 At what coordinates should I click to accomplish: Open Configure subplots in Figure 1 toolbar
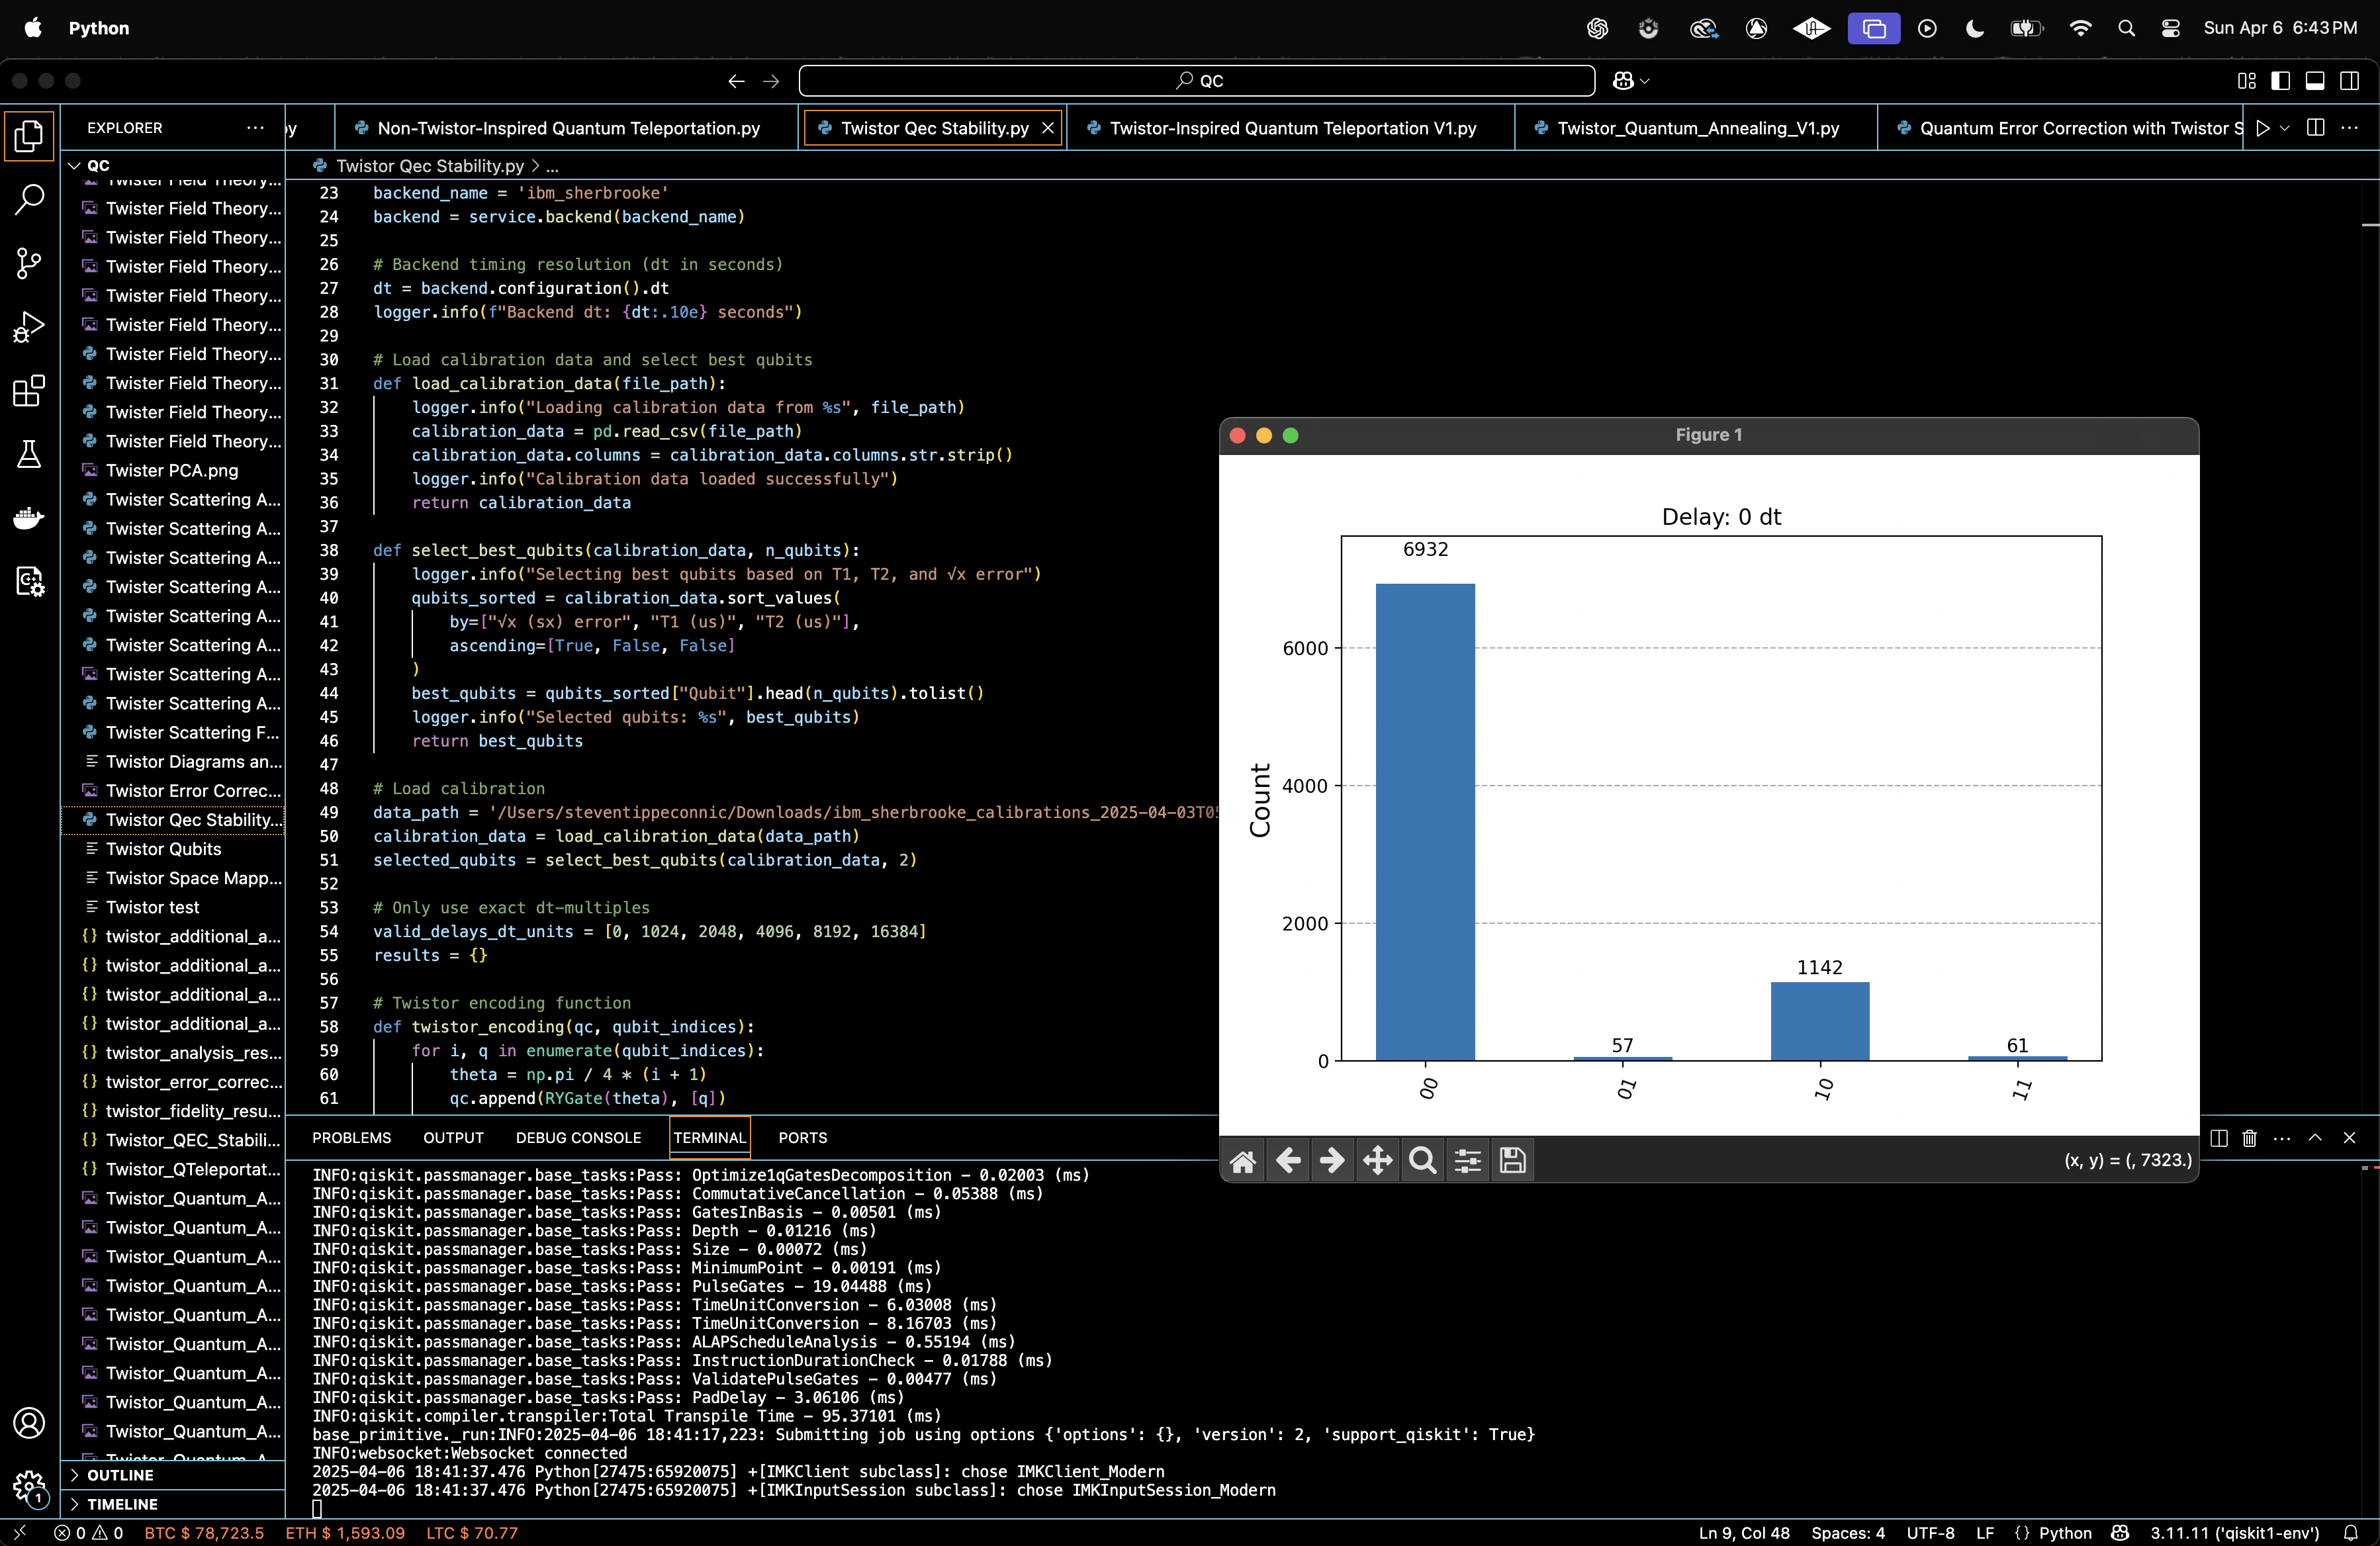pos(1468,1160)
